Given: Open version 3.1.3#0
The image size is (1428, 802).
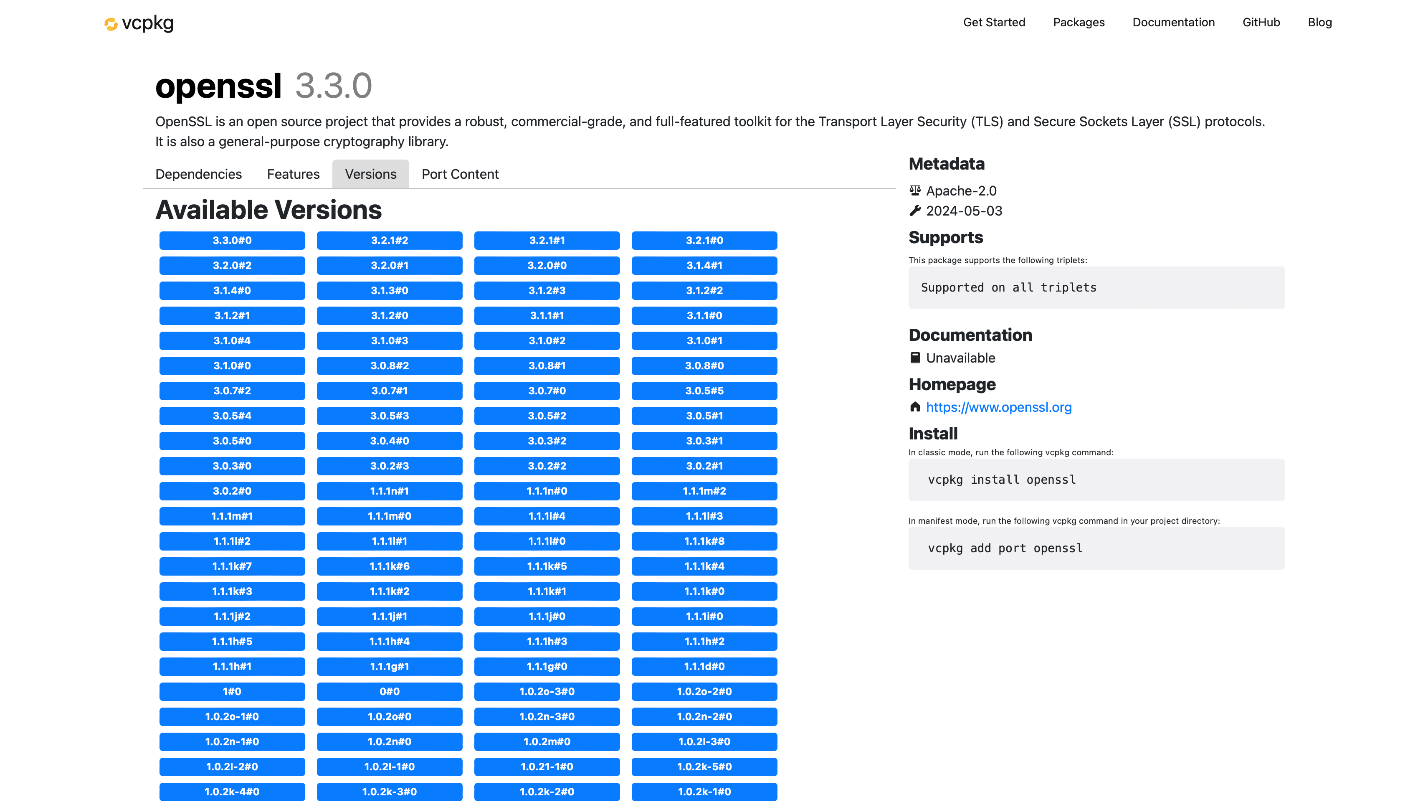Looking at the screenshot, I should pos(390,291).
